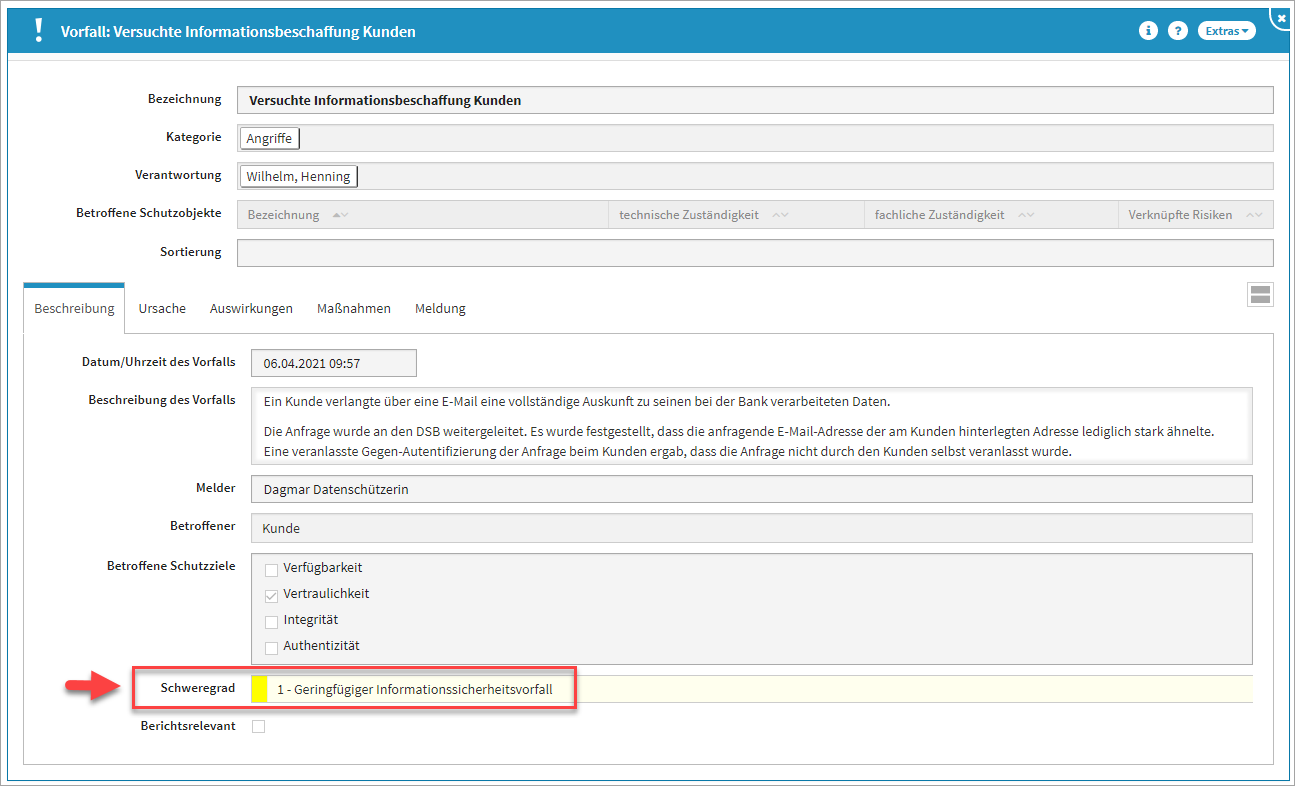This screenshot has width=1295, height=786.
Task: Toggle the Berichtsrelevant checkbox
Action: click(x=259, y=727)
